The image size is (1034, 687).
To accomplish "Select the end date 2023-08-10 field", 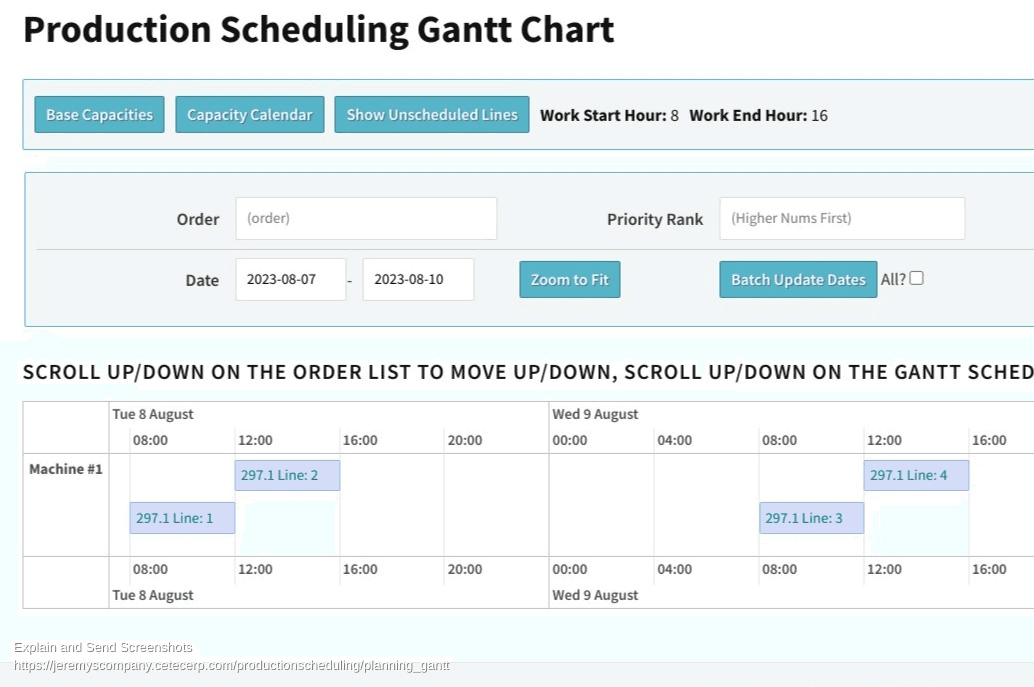I will [417, 279].
